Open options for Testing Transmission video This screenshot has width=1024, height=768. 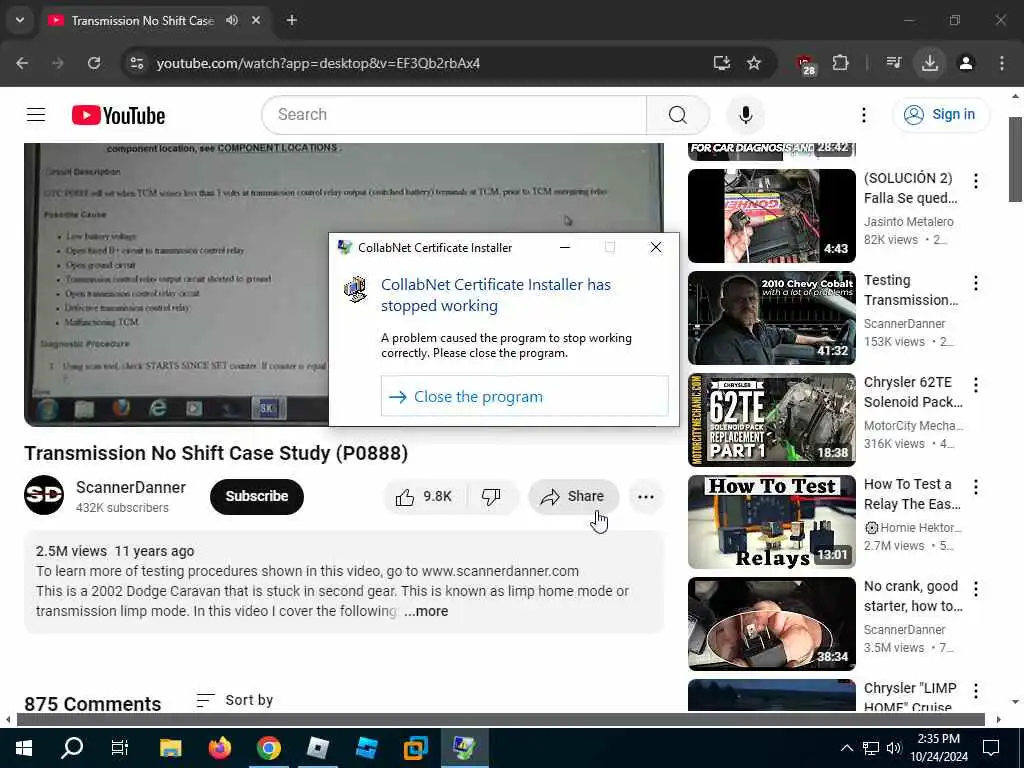(976, 283)
